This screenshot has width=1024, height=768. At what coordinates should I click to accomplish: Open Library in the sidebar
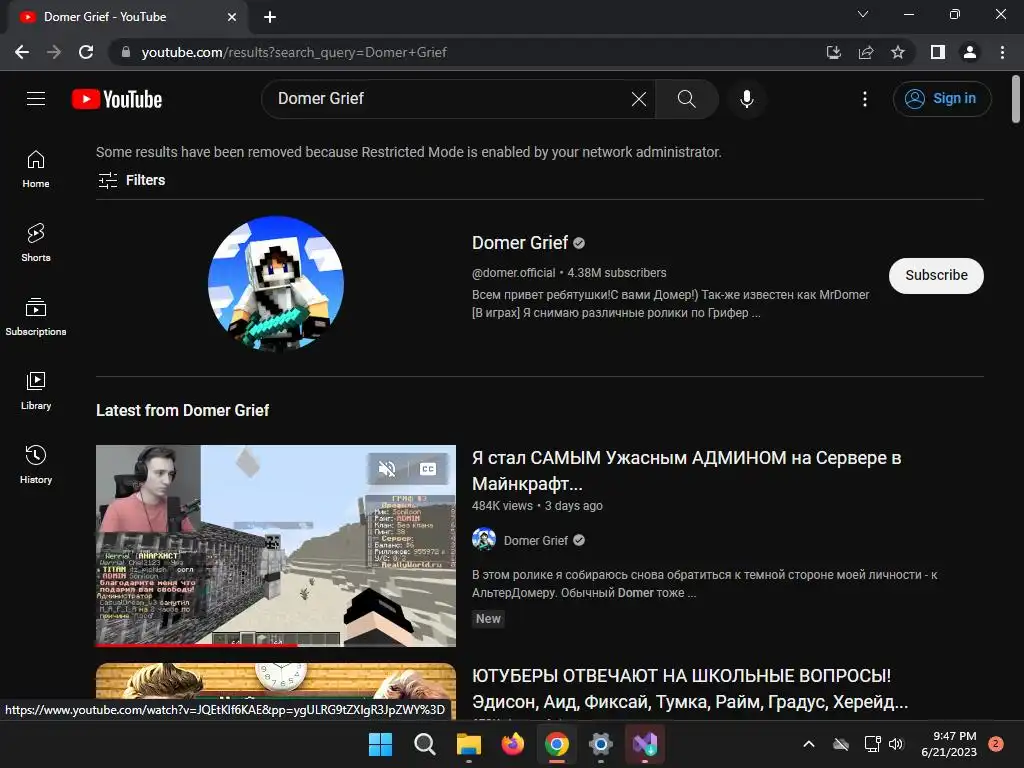click(36, 391)
